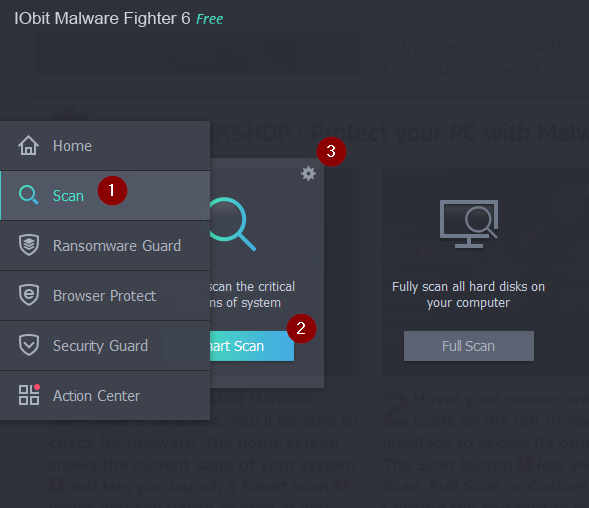
Task: Click the Browser Protect shield icon
Action: click(29, 295)
